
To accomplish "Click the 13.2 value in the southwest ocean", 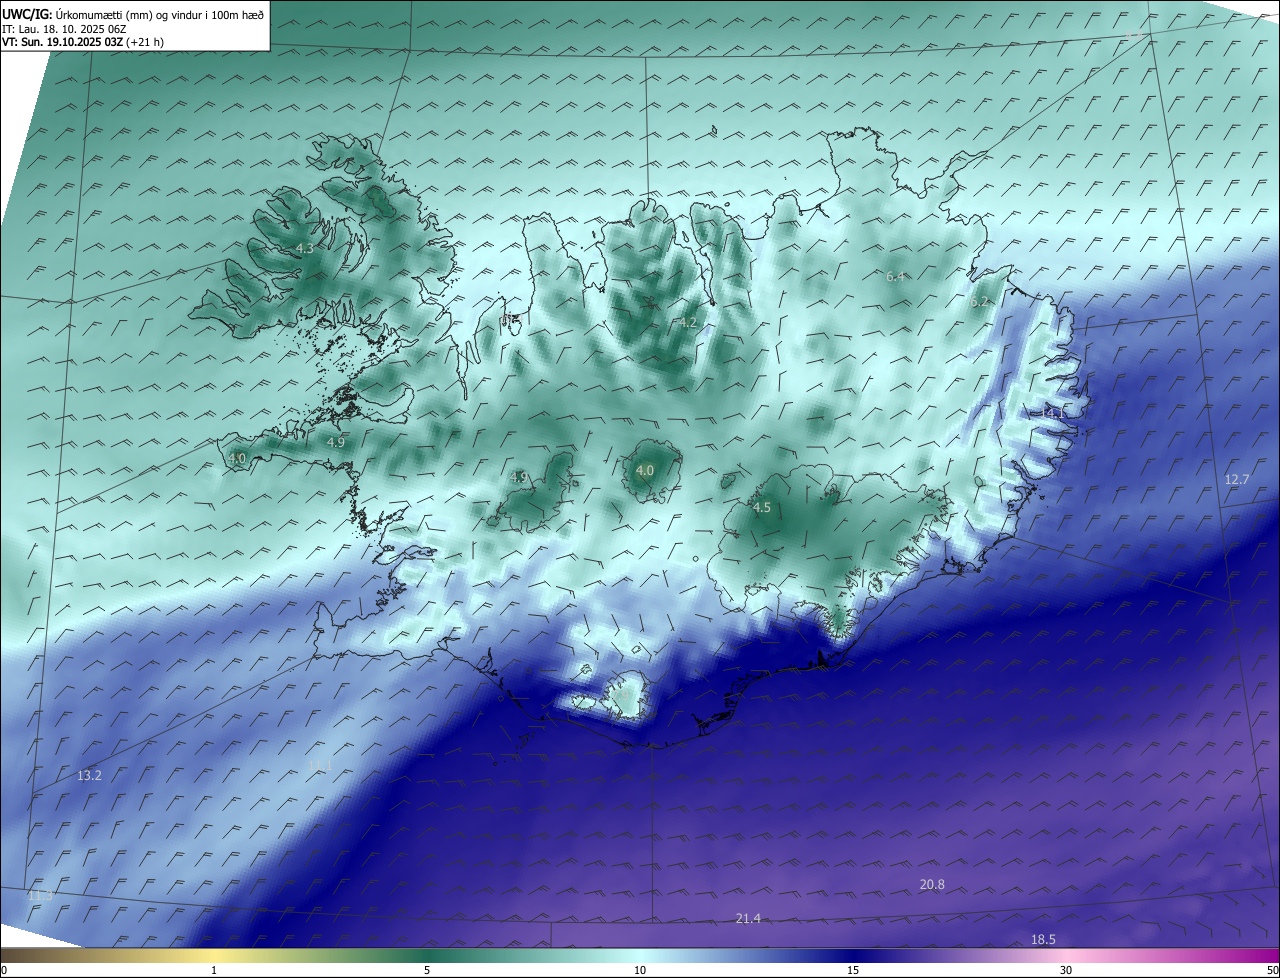I will click(89, 775).
